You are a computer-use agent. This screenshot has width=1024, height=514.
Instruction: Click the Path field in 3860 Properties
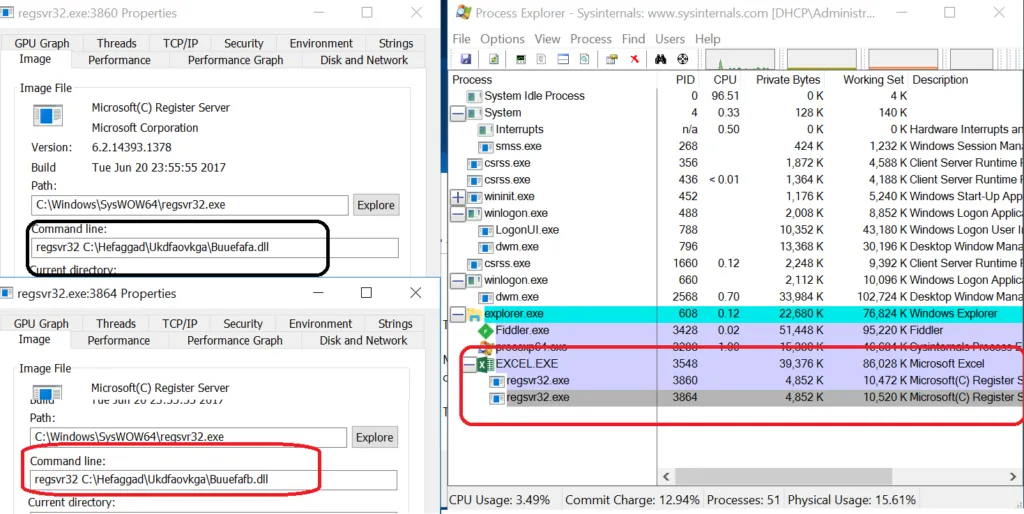189,204
